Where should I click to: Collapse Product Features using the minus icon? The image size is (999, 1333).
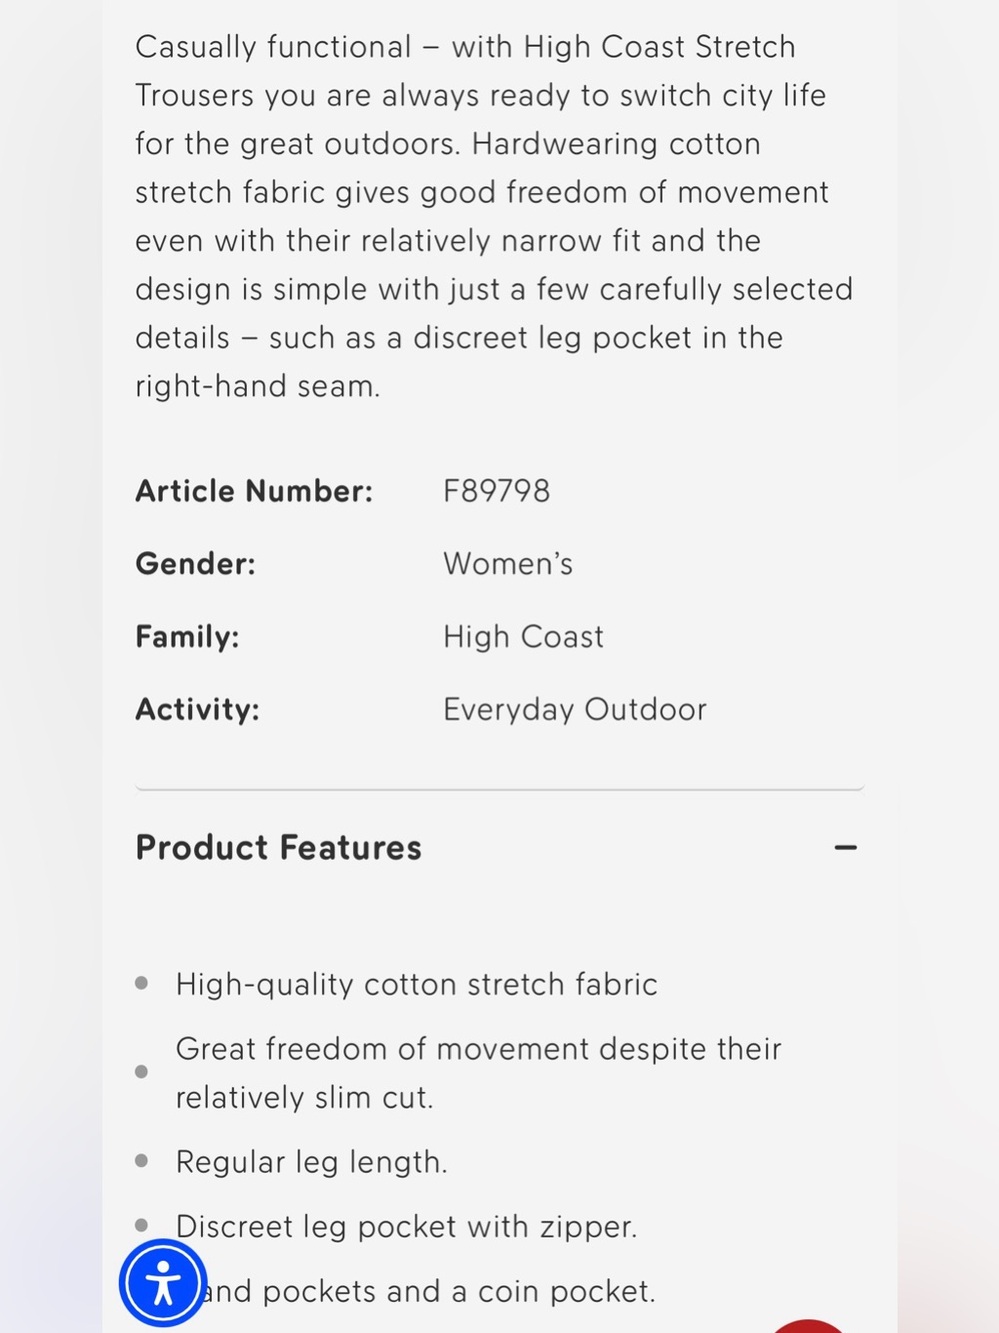846,847
